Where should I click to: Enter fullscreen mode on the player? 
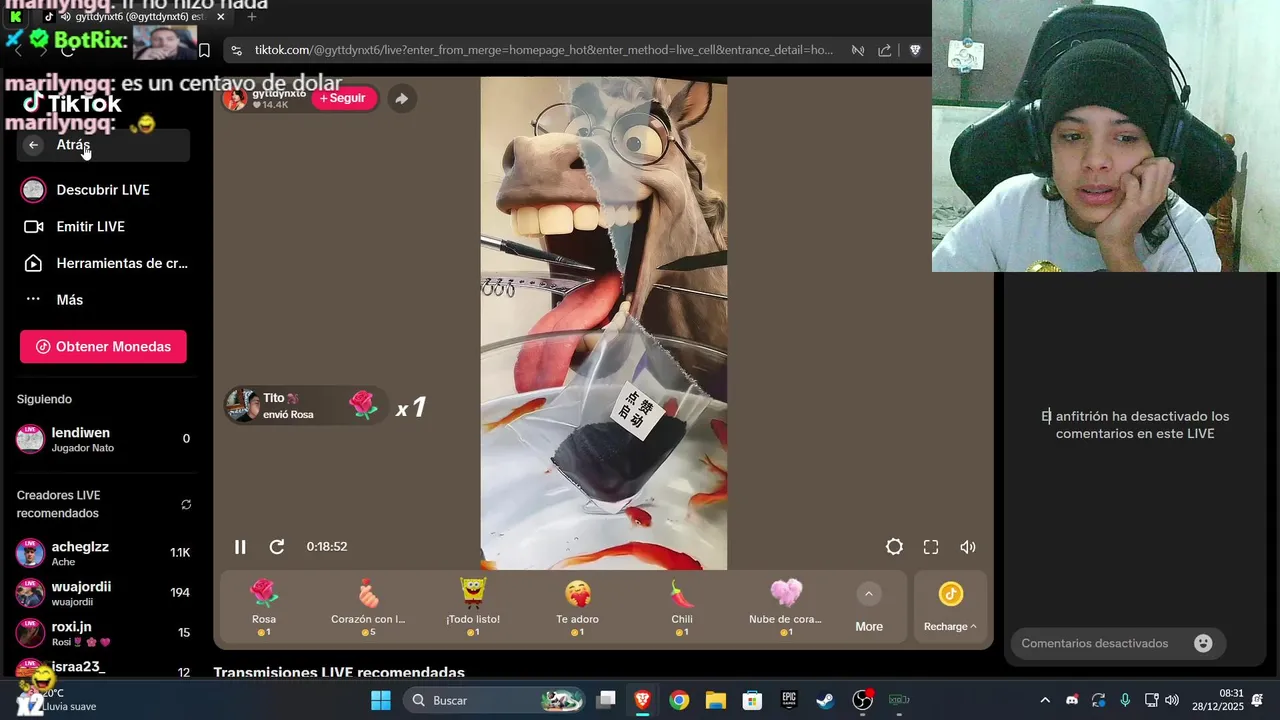pos(931,547)
